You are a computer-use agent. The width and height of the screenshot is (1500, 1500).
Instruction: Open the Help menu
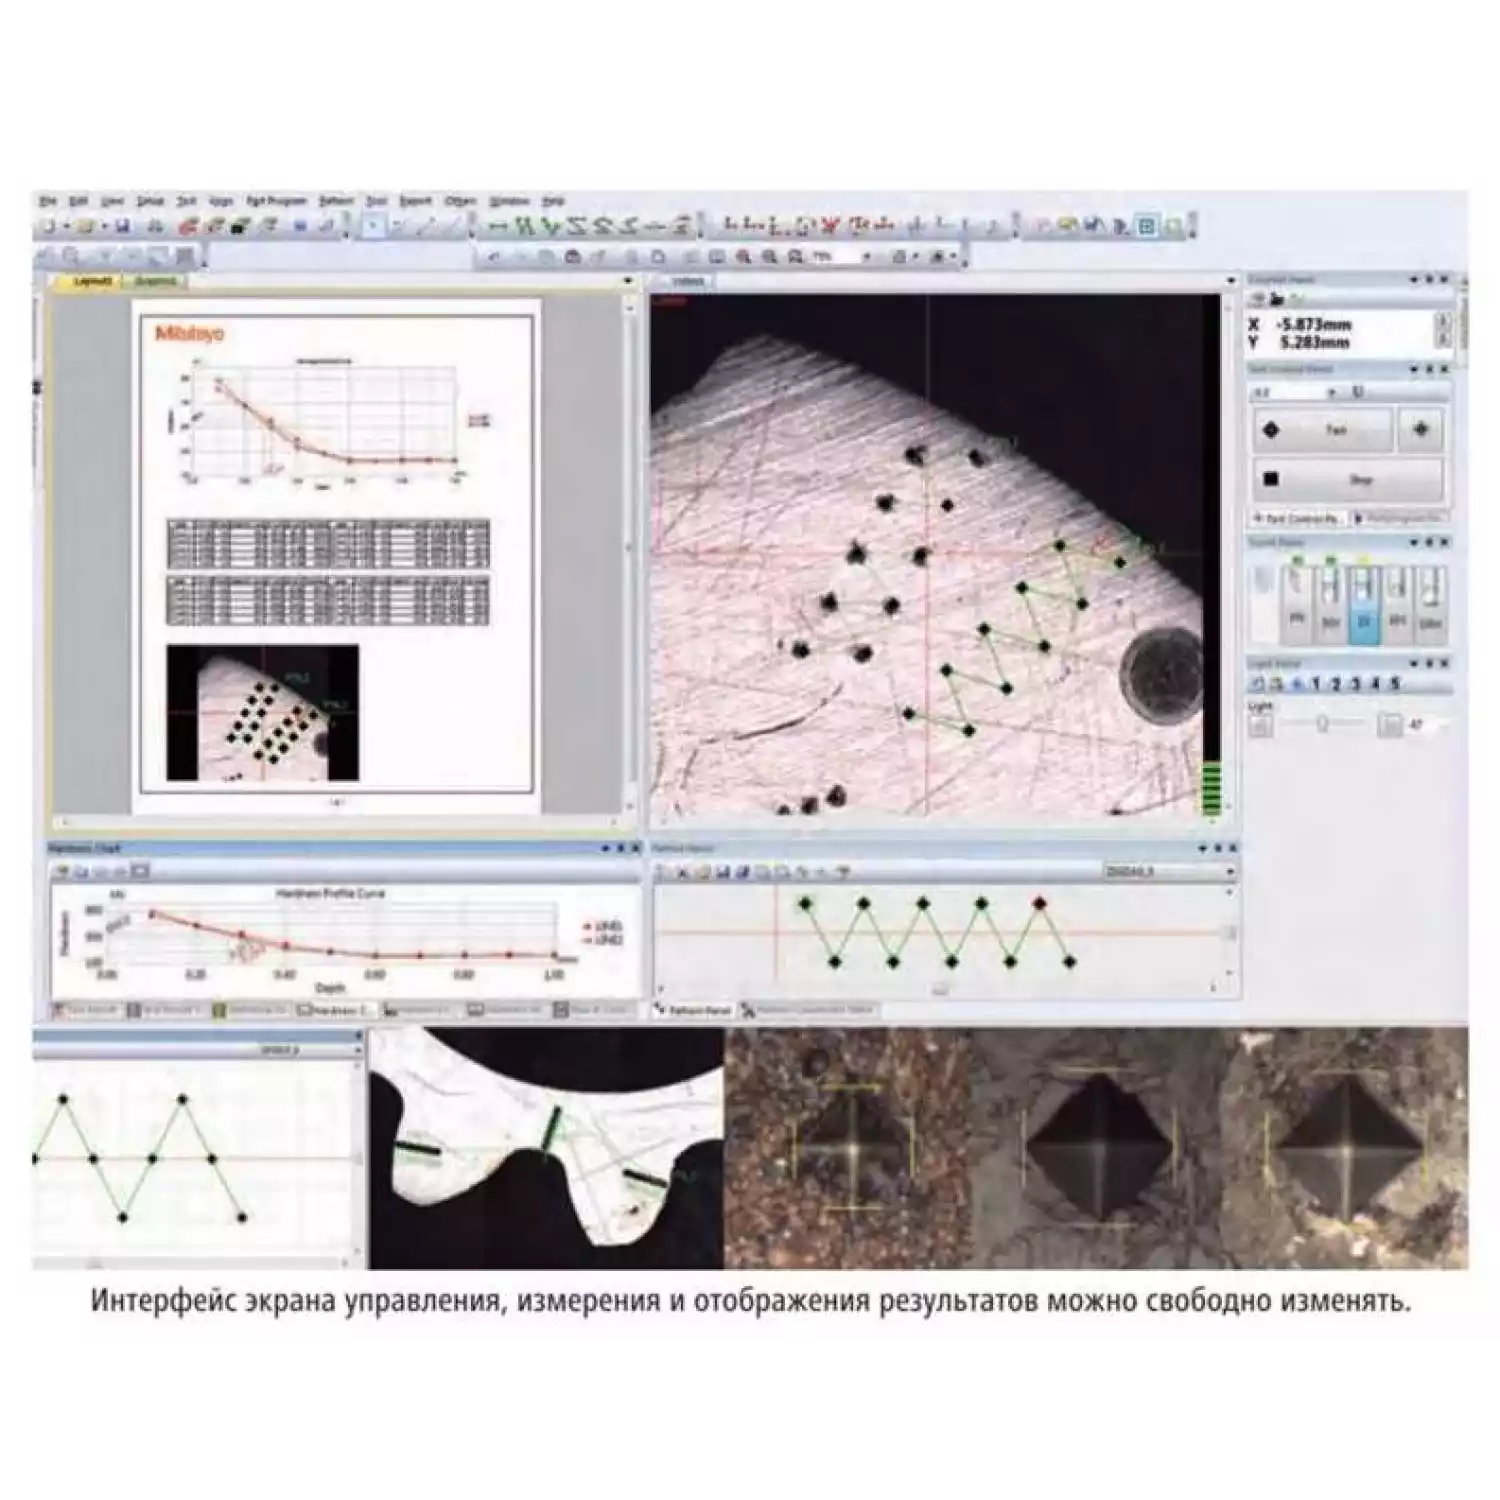point(553,201)
